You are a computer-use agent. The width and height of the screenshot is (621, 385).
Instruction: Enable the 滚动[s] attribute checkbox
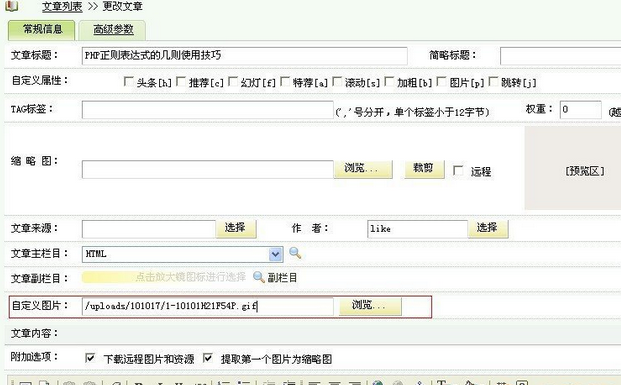tap(337, 82)
